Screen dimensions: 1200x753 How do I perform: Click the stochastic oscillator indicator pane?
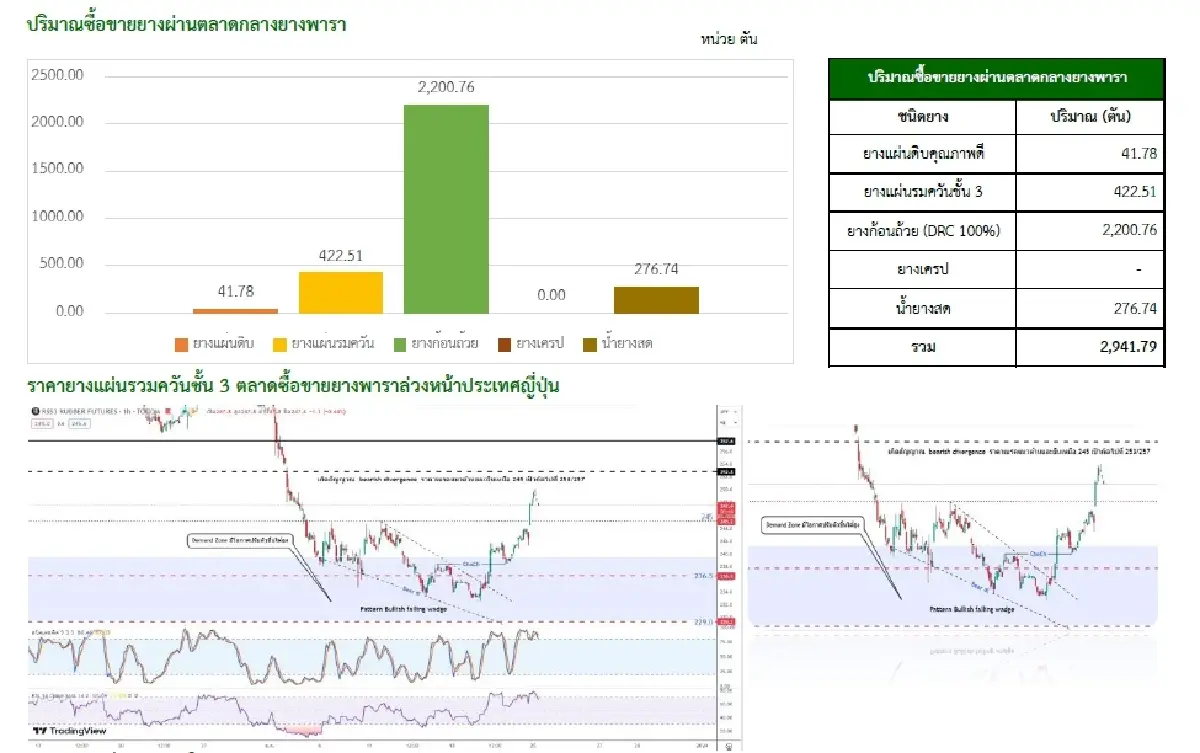point(372,655)
